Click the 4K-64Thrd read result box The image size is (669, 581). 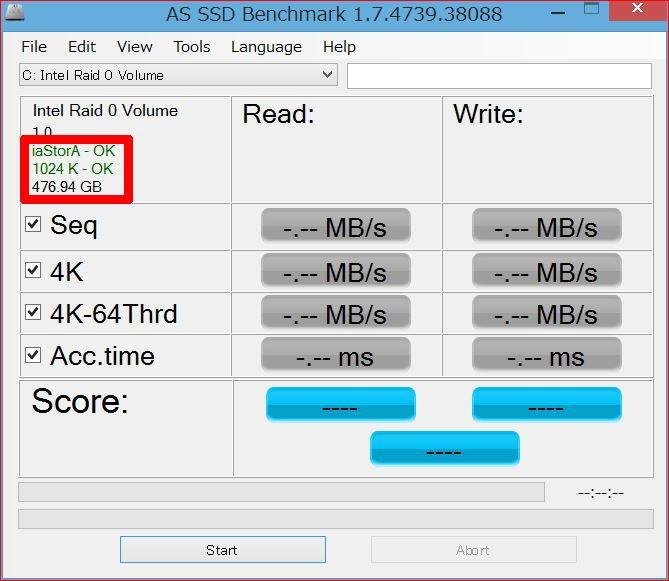coord(336,312)
